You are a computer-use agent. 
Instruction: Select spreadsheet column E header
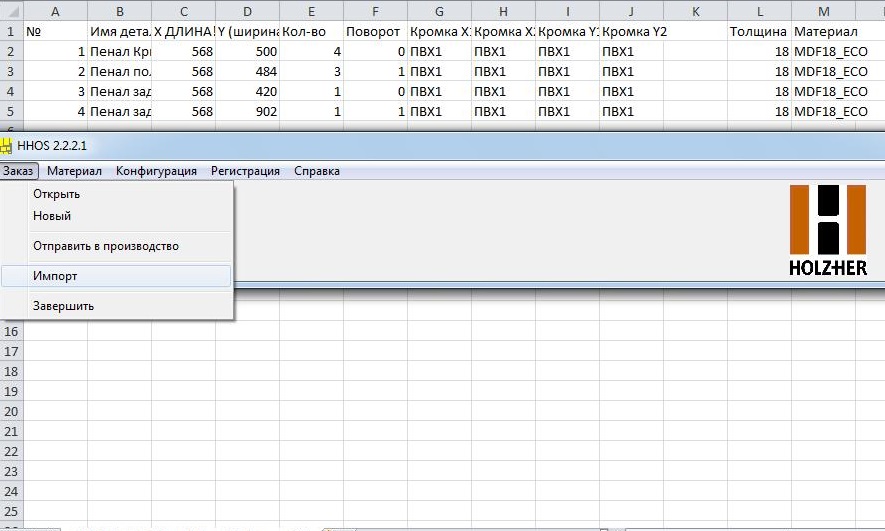click(312, 11)
